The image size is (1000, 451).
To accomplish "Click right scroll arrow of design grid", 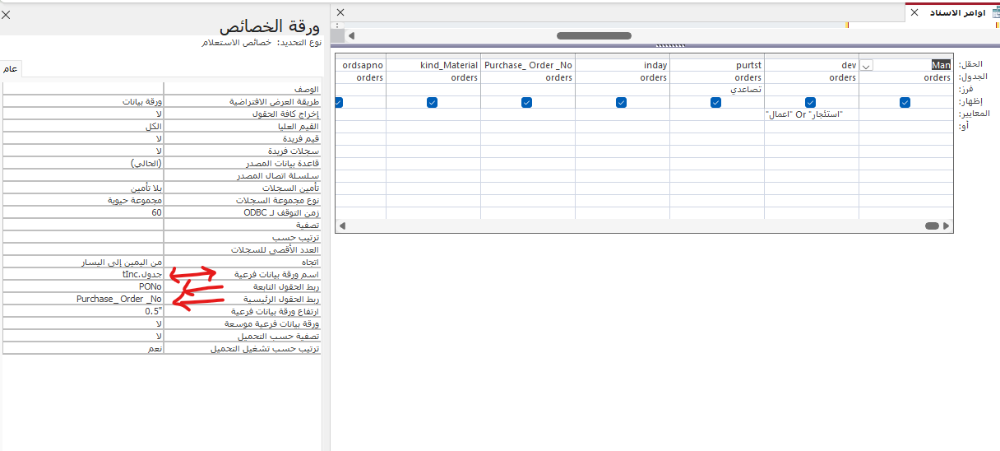I will tap(947, 227).
